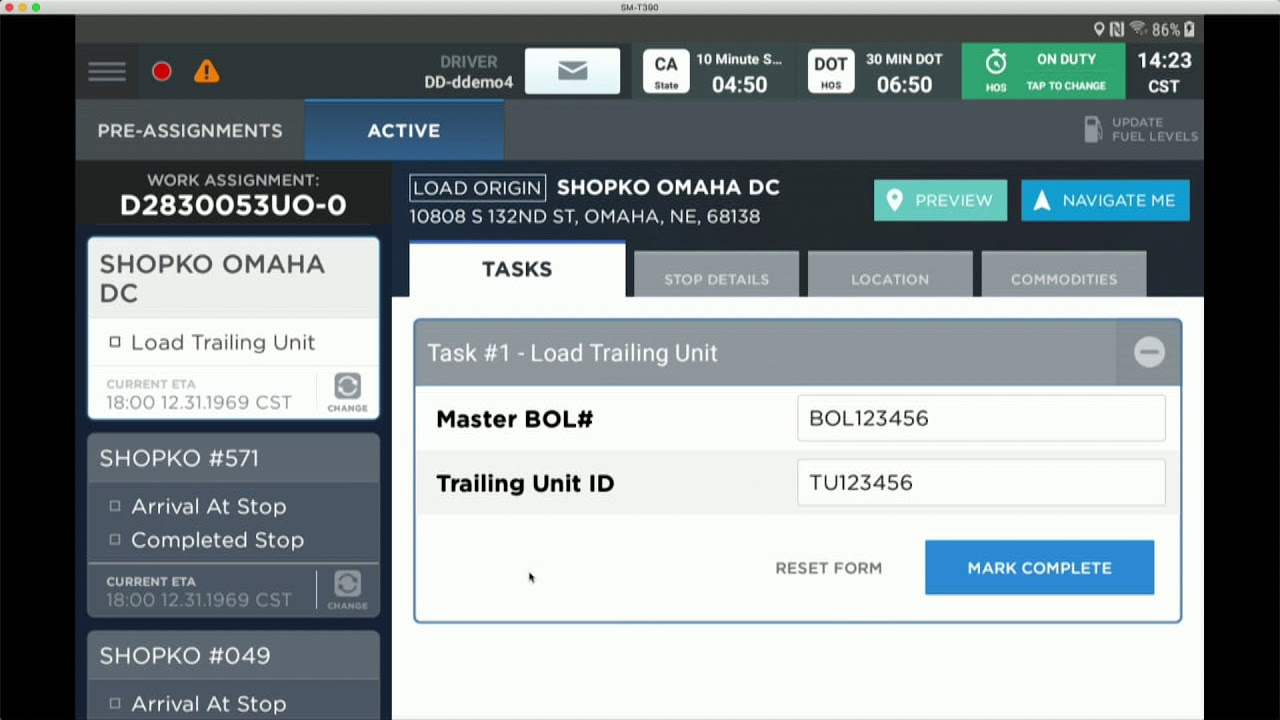Open the orange warning alert icon
This screenshot has width=1280, height=720.
tap(207, 71)
